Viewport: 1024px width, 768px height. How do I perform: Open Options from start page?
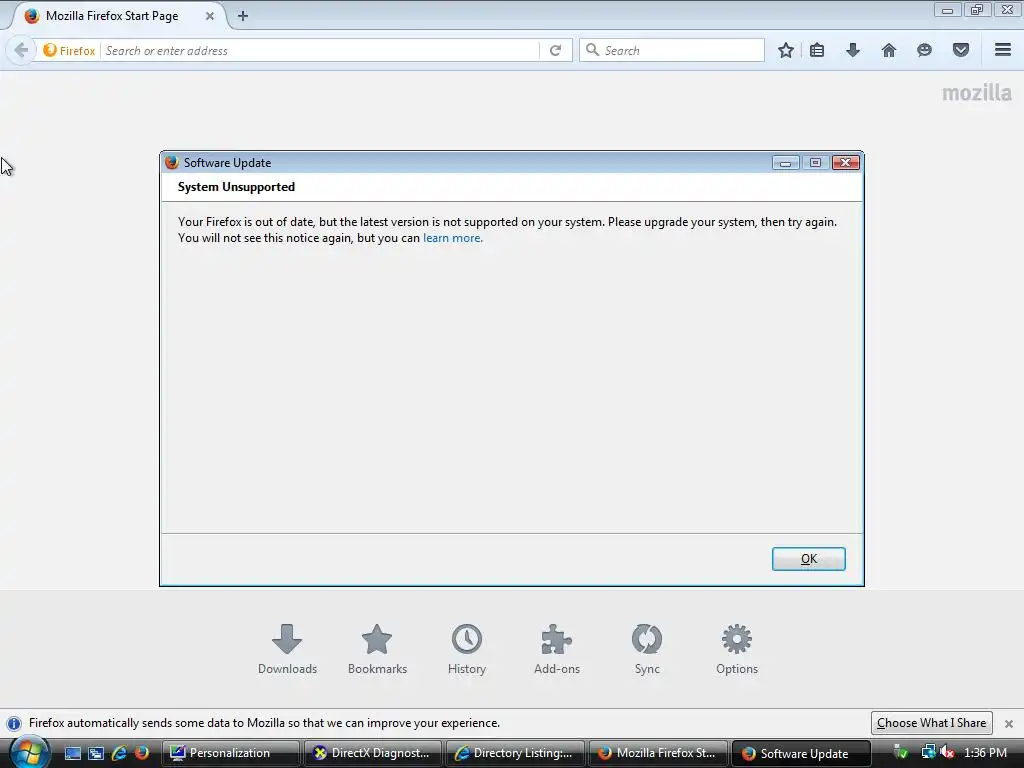737,649
